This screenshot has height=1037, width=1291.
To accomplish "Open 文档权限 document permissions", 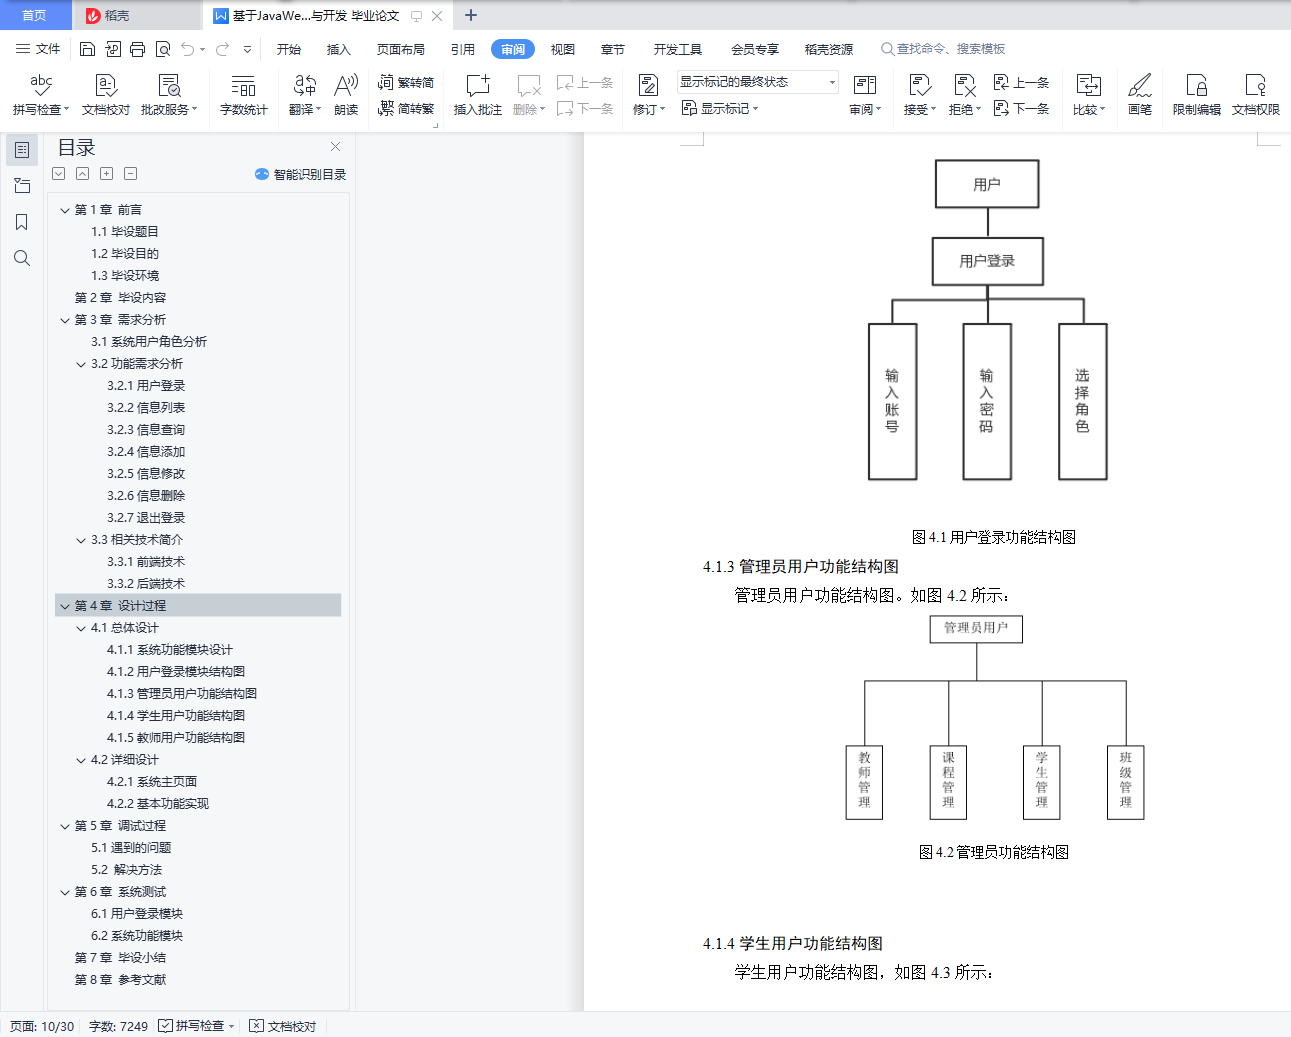I will [x=1256, y=95].
